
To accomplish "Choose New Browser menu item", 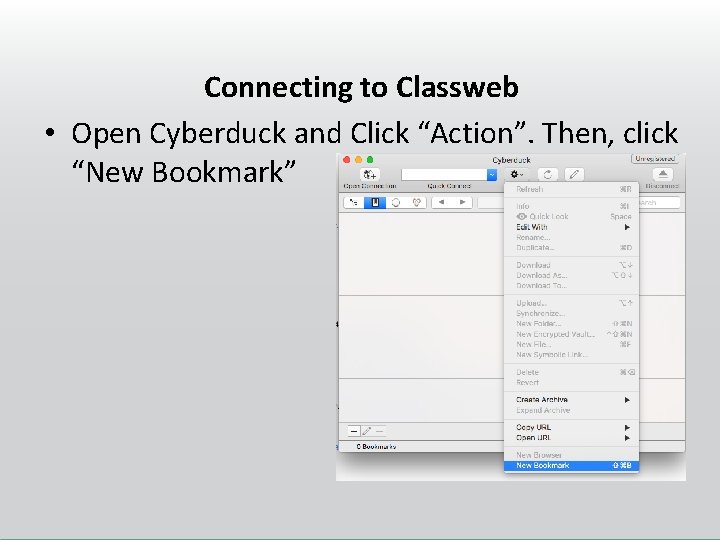I will tap(571, 455).
